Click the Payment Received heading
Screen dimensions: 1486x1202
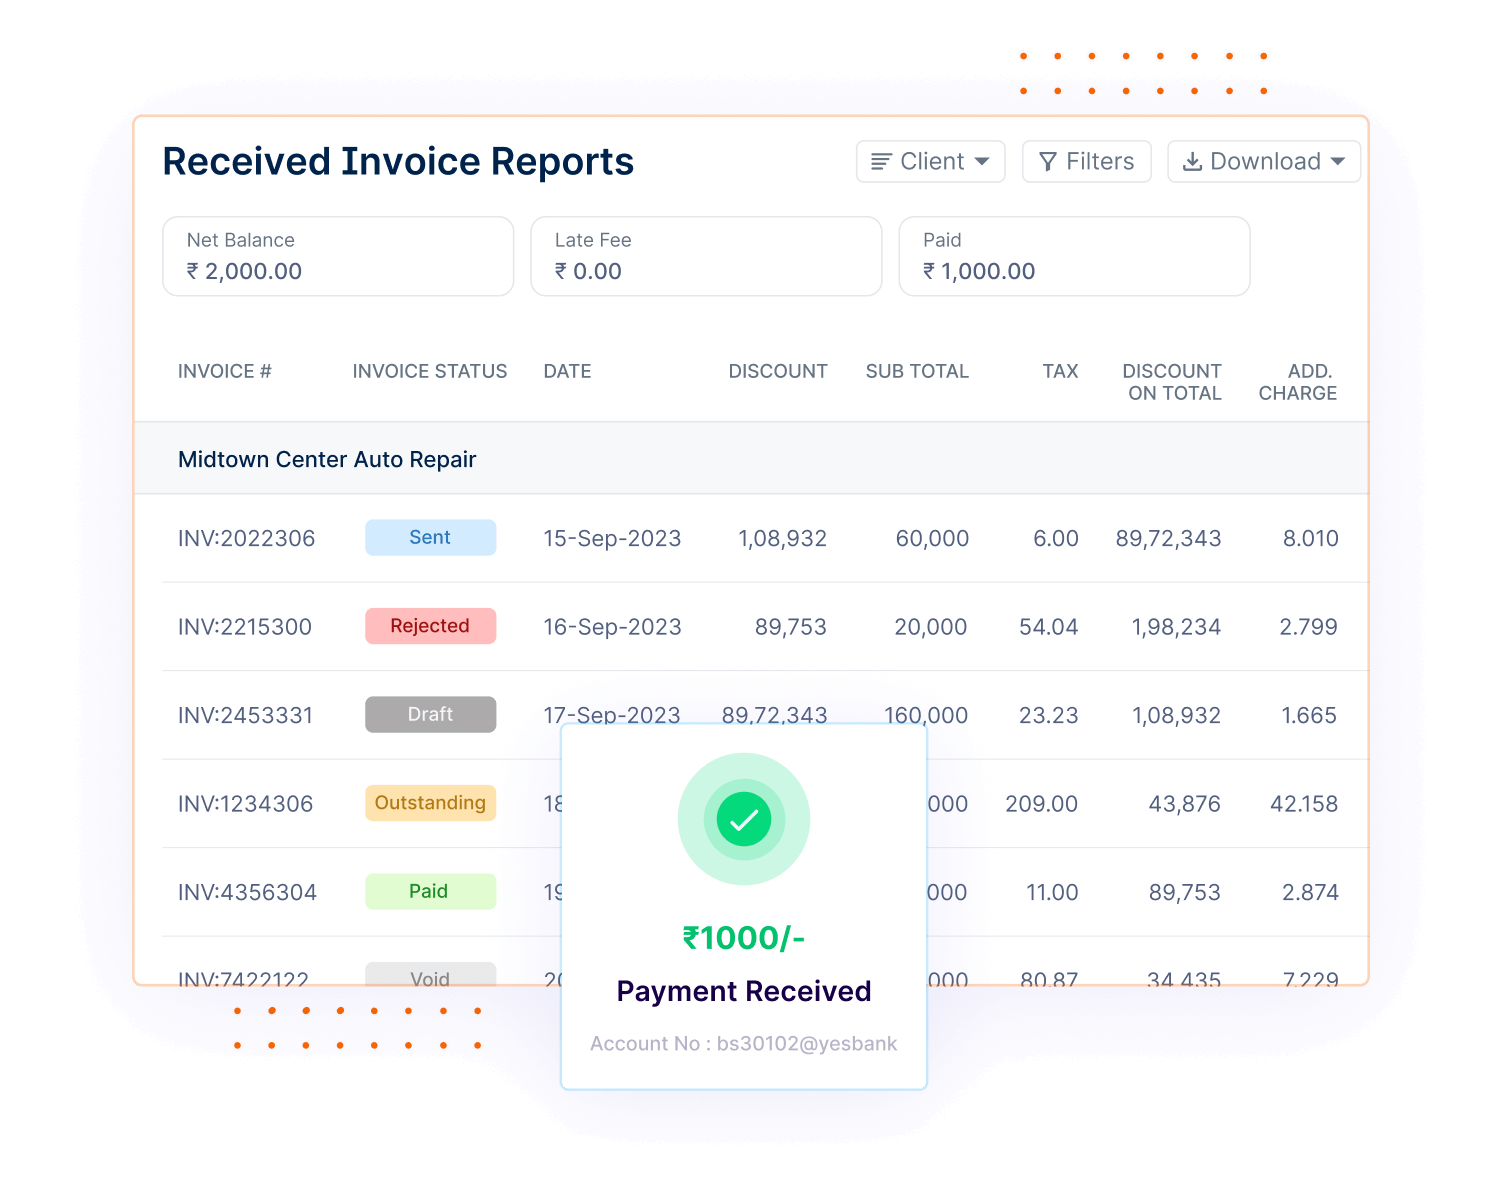[744, 991]
